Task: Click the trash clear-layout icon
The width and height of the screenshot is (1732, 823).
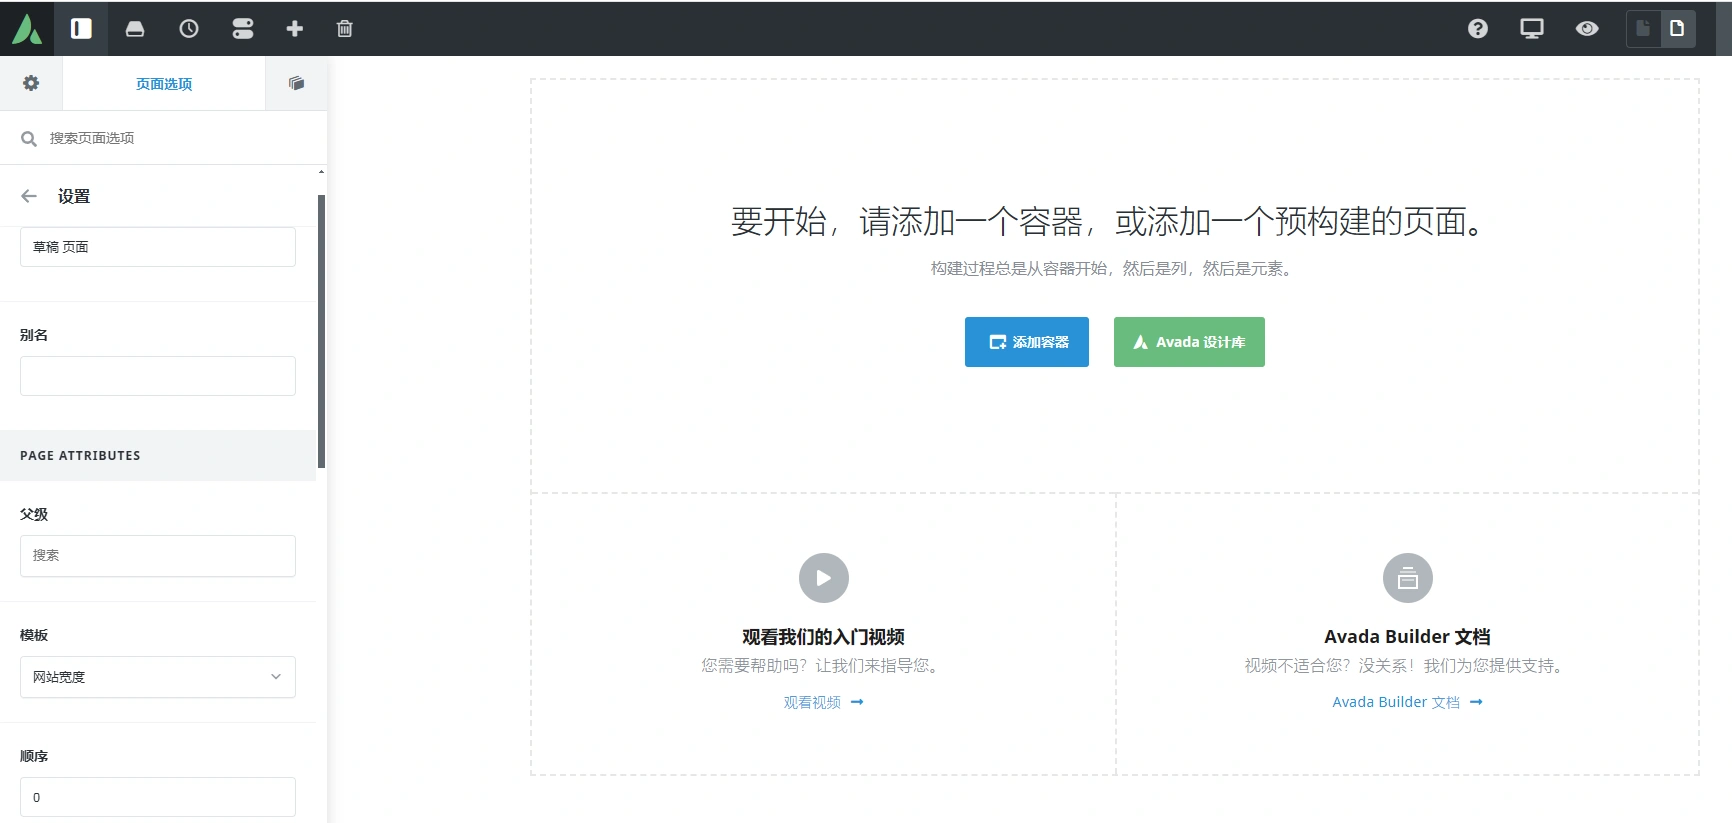Action: pos(345,29)
